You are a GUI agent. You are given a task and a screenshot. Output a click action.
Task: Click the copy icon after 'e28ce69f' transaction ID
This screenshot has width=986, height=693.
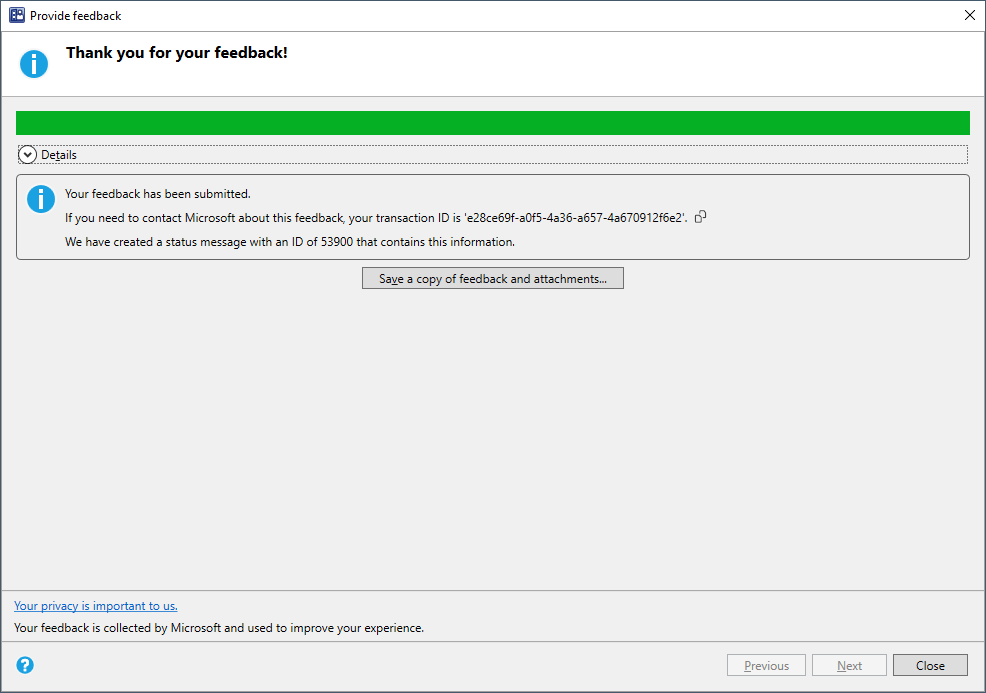tap(700, 216)
